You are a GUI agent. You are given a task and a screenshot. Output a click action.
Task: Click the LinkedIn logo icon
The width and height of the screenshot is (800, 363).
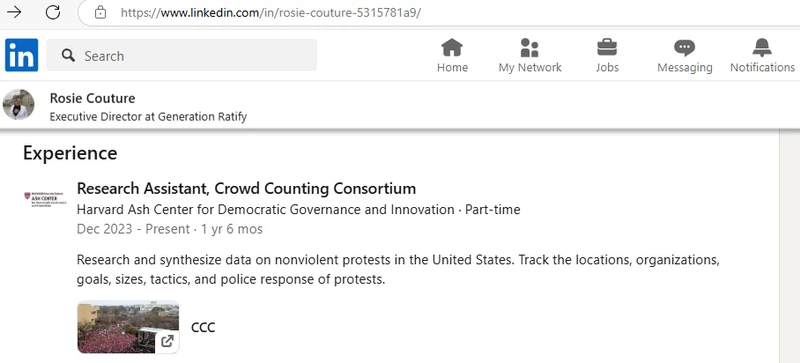coord(21,55)
